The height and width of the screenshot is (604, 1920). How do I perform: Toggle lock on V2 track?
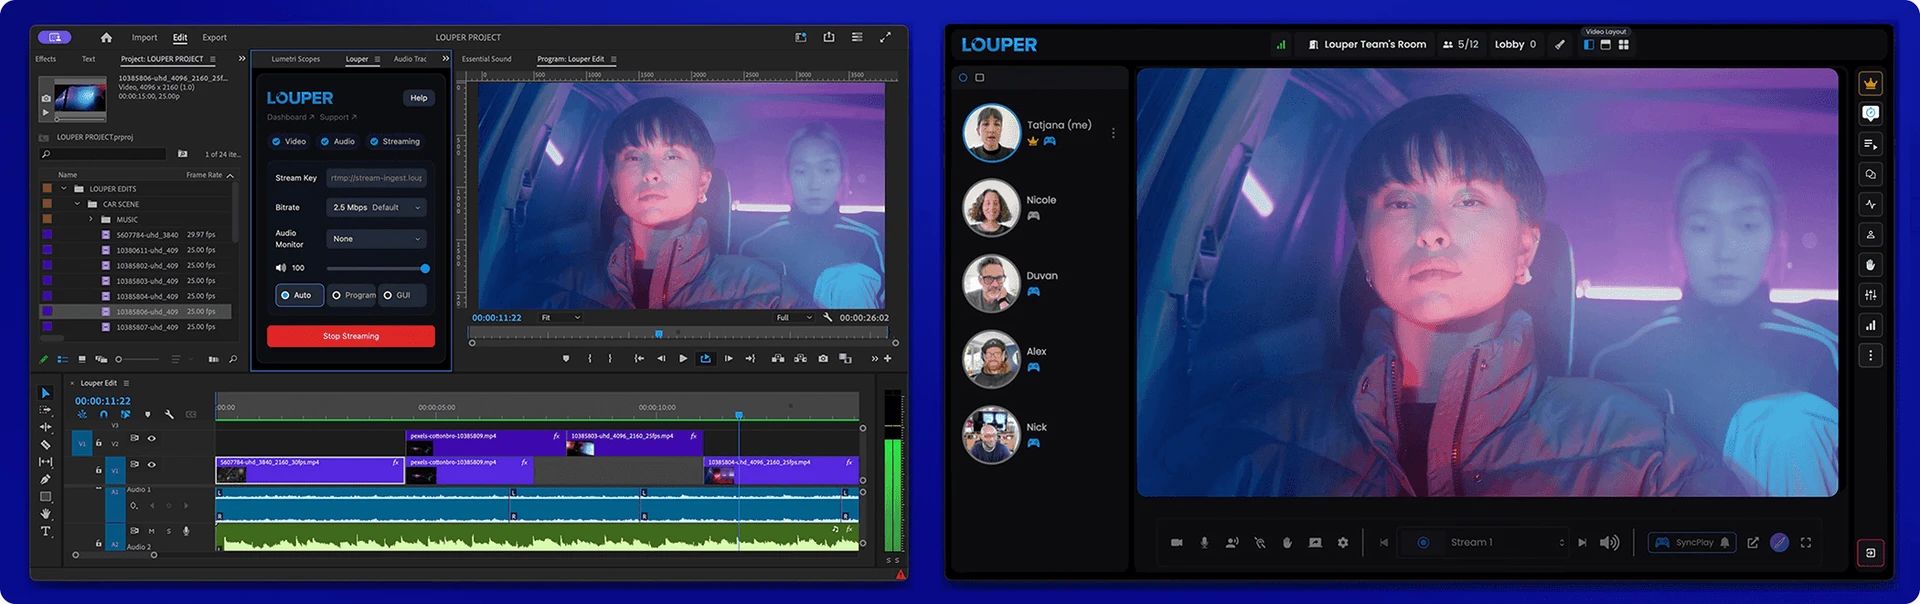(99, 443)
